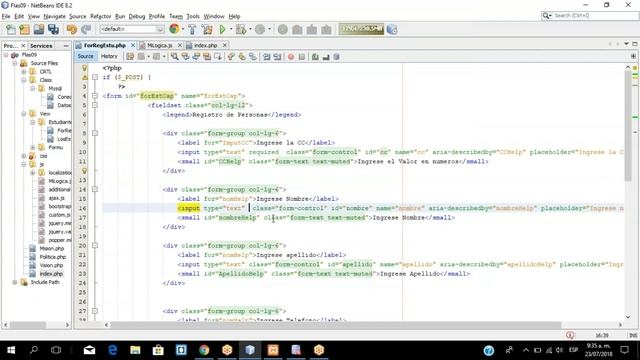Screen dimensions: 640x360
Task: Minimize the Projects panel
Action: tap(66, 46)
